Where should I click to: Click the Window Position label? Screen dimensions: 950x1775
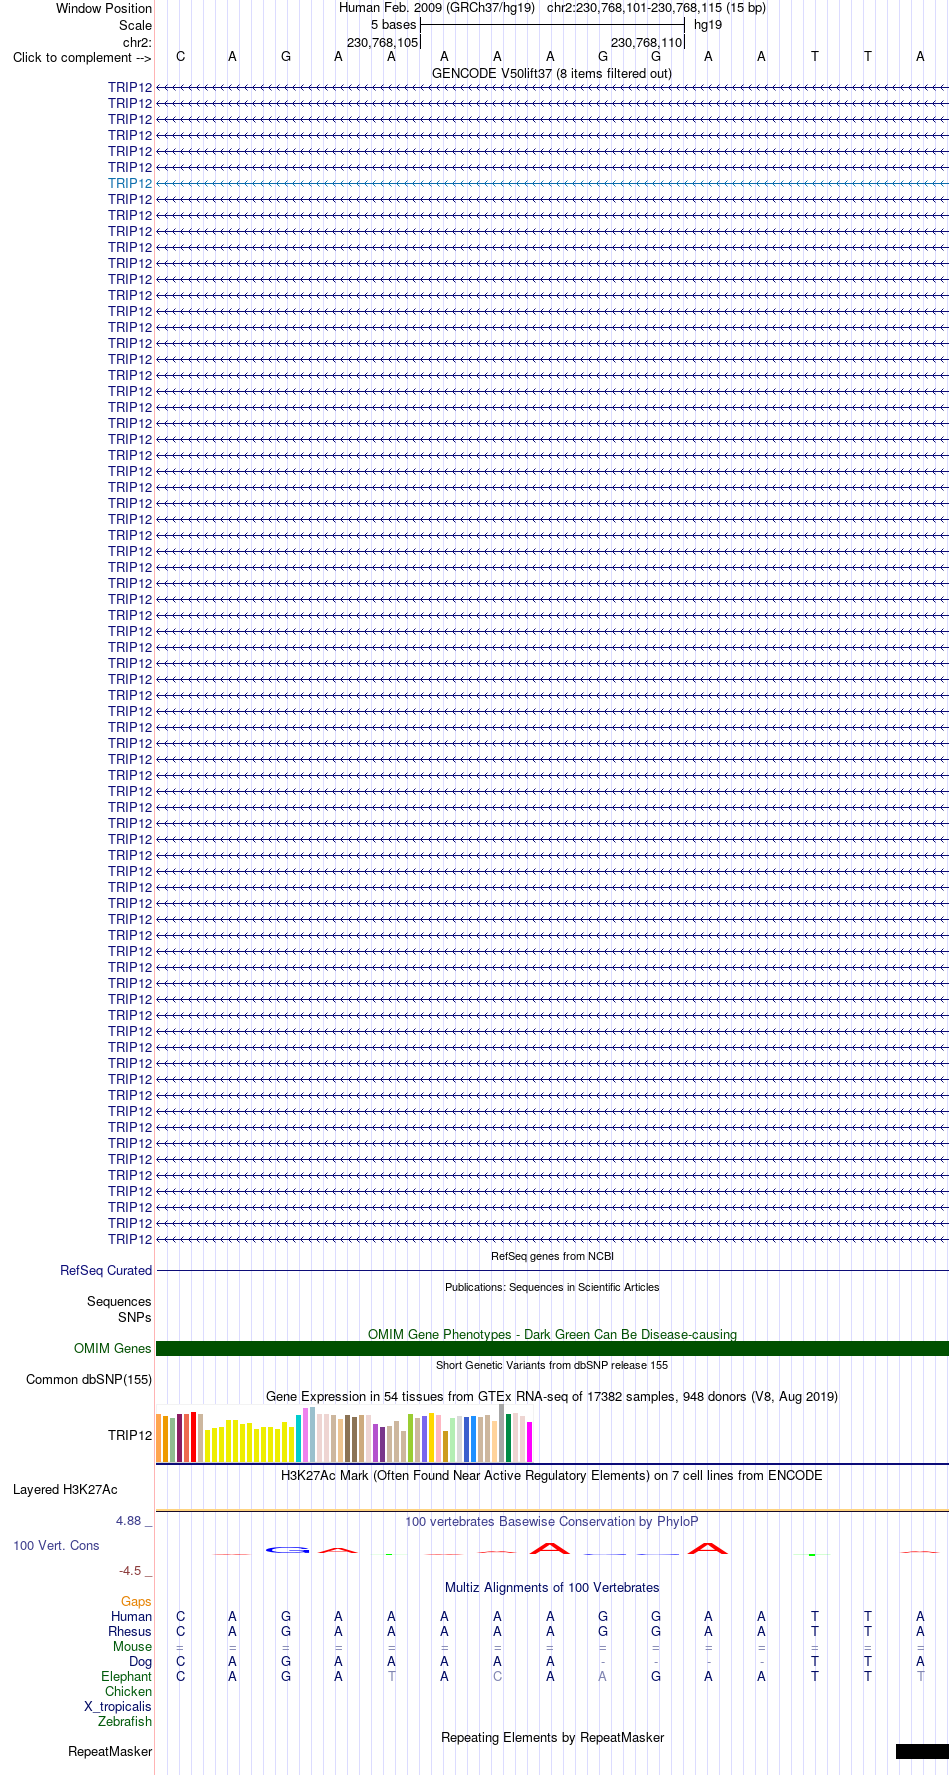104,8
